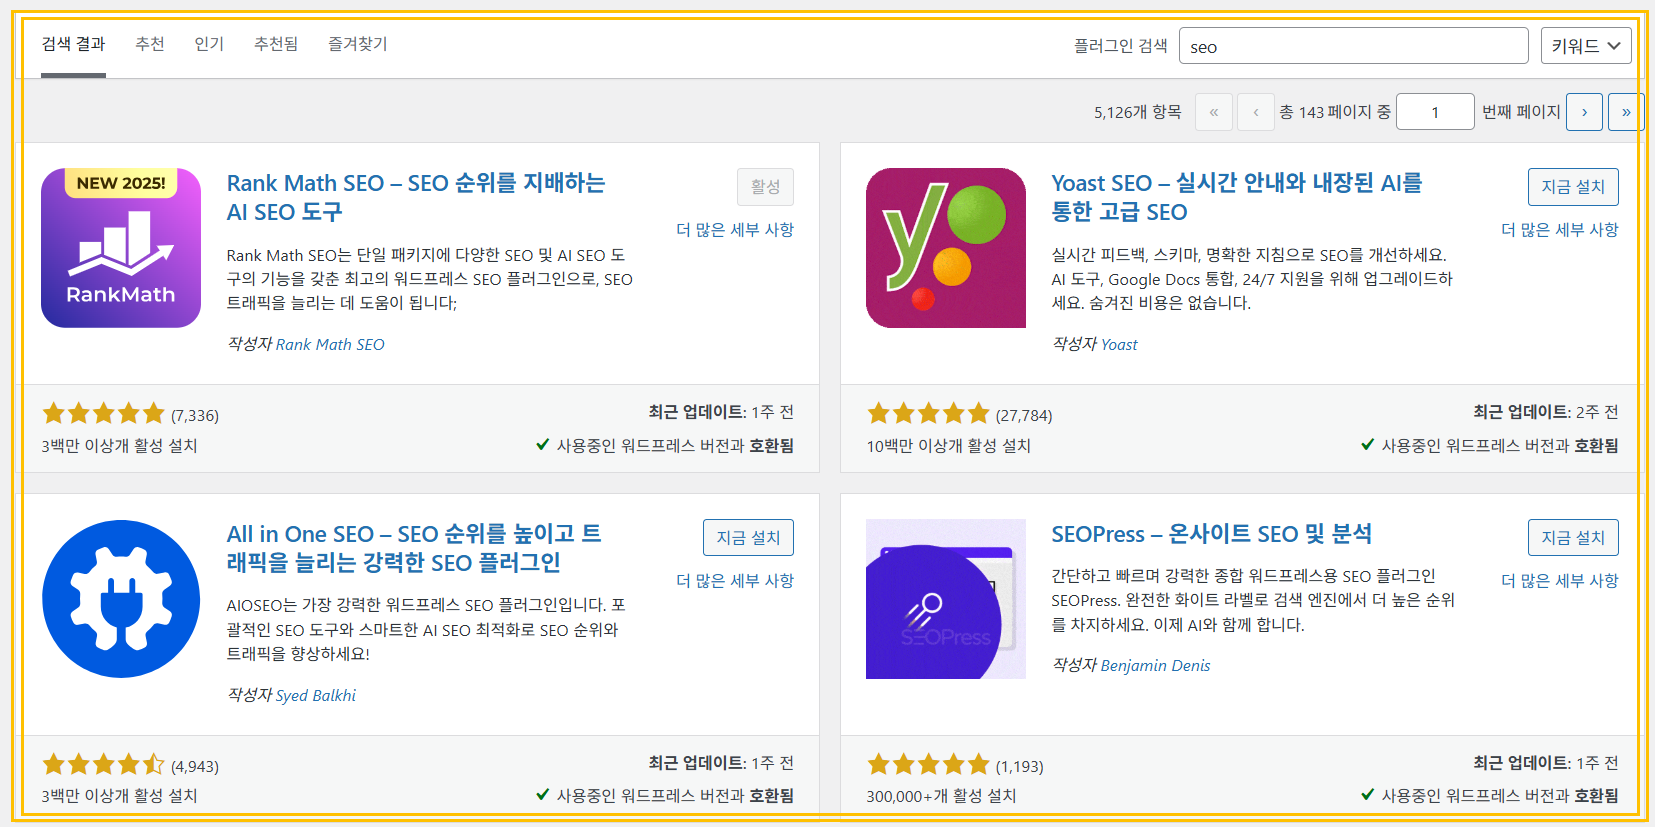Click the All in One SEO gear icon
The width and height of the screenshot is (1655, 827).
120,599
